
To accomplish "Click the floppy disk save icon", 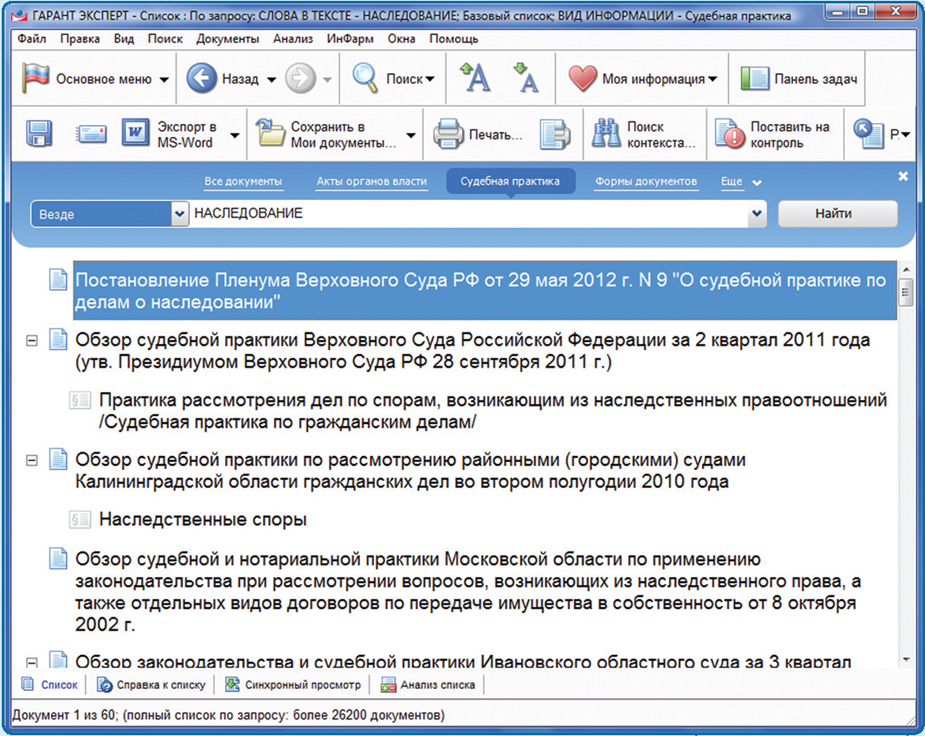I will [x=39, y=134].
